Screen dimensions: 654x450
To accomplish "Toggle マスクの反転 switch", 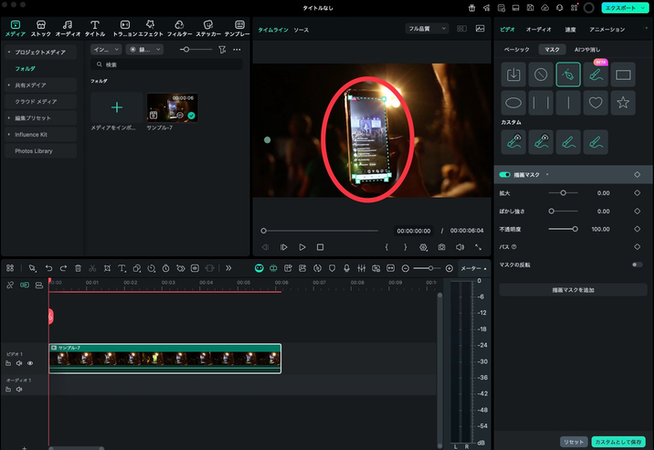I will point(637,265).
